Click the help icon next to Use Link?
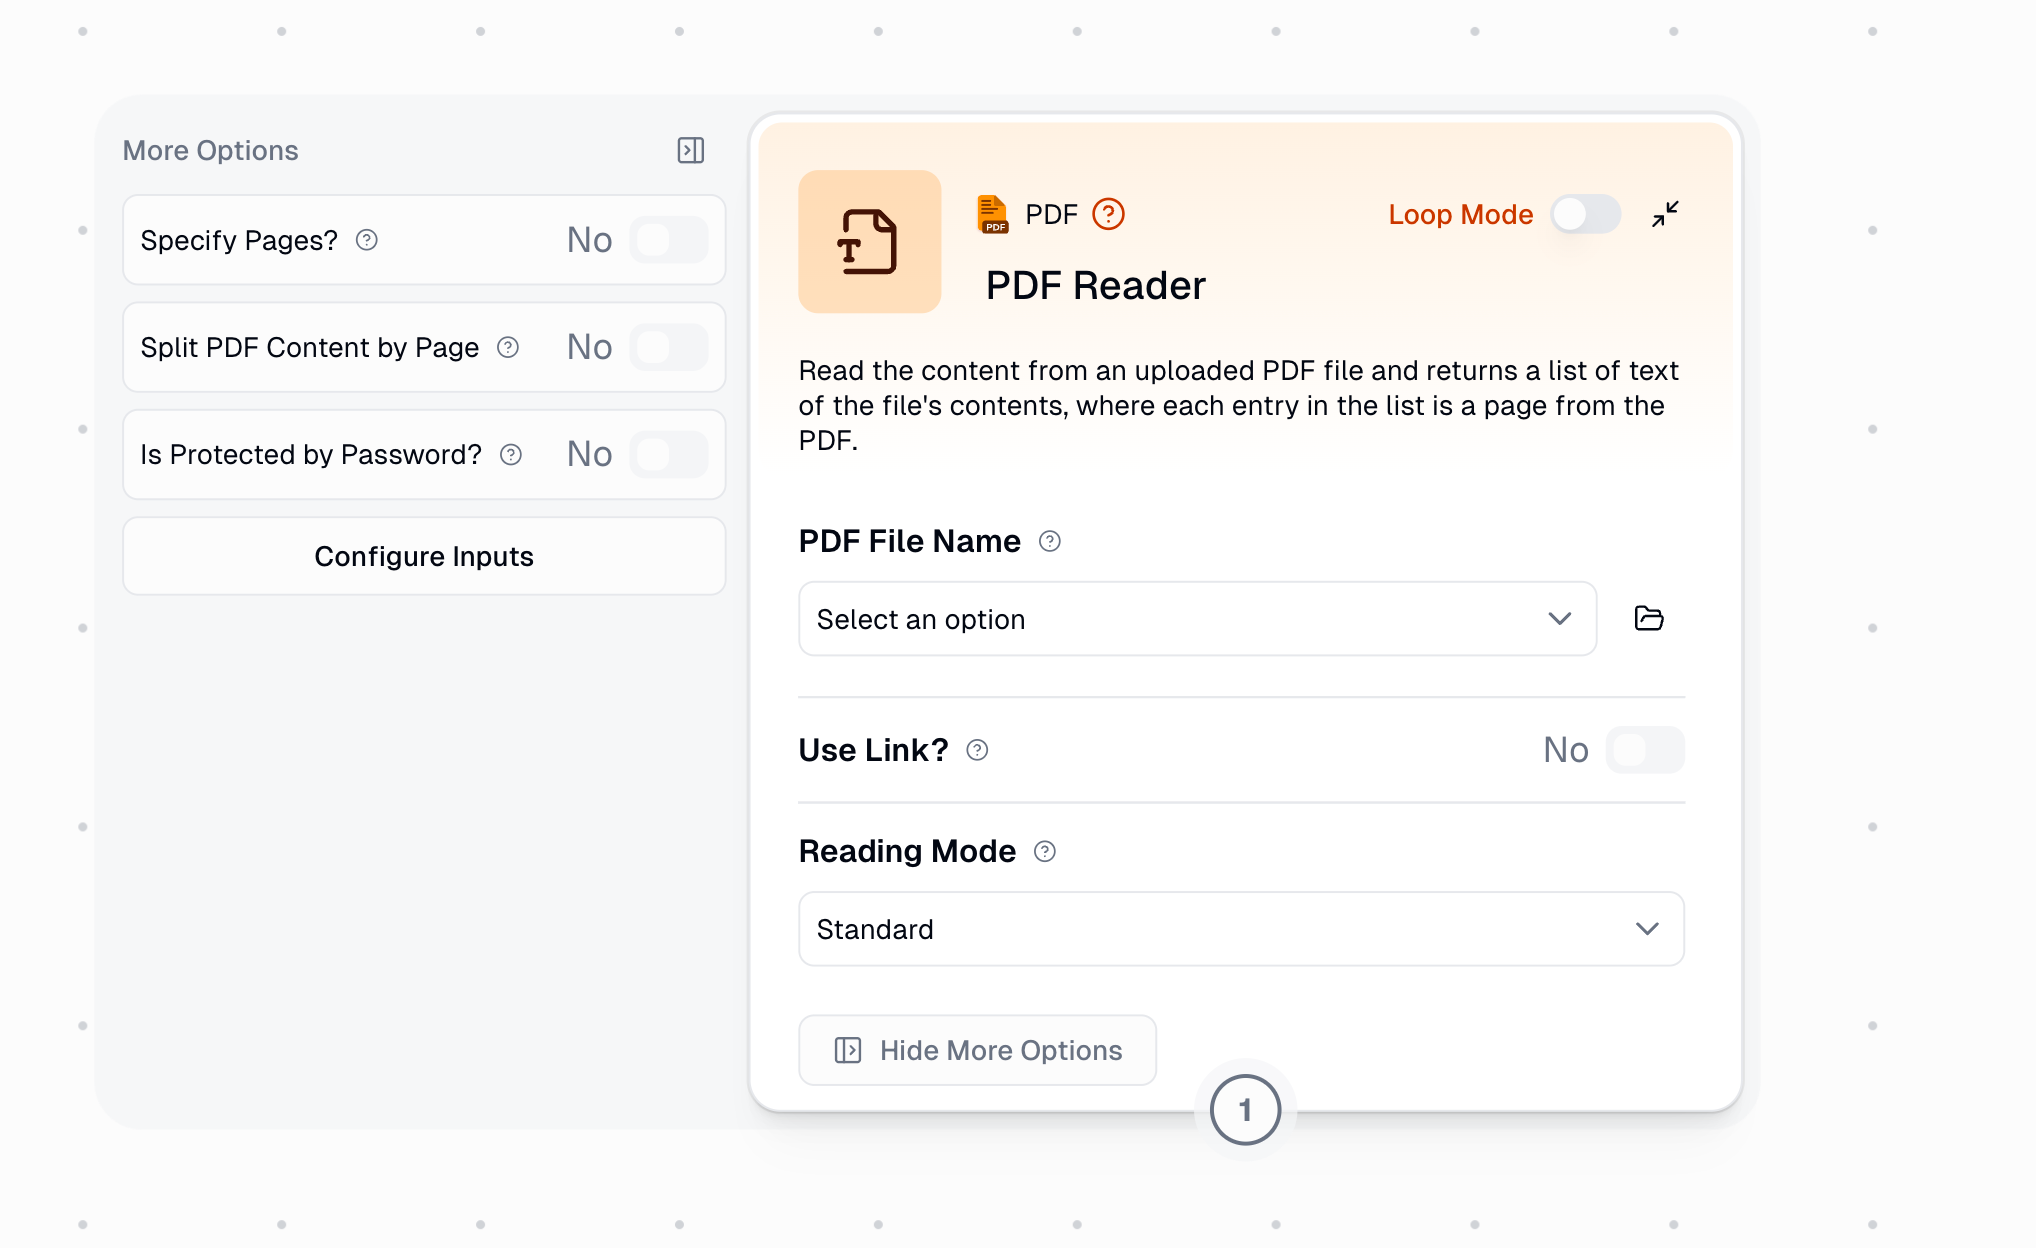2036x1248 pixels. click(977, 750)
